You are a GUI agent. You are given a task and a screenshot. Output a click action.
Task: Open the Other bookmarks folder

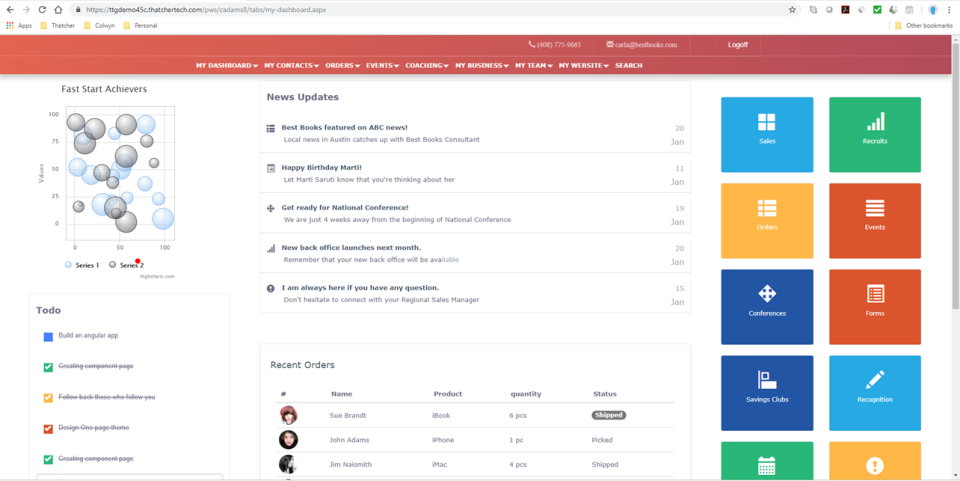tap(924, 26)
